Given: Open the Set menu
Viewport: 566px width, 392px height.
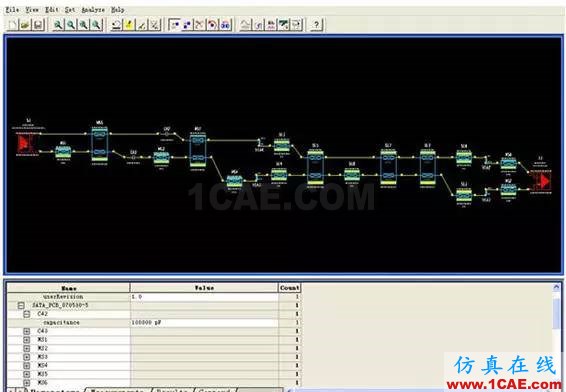Looking at the screenshot, I should point(70,10).
